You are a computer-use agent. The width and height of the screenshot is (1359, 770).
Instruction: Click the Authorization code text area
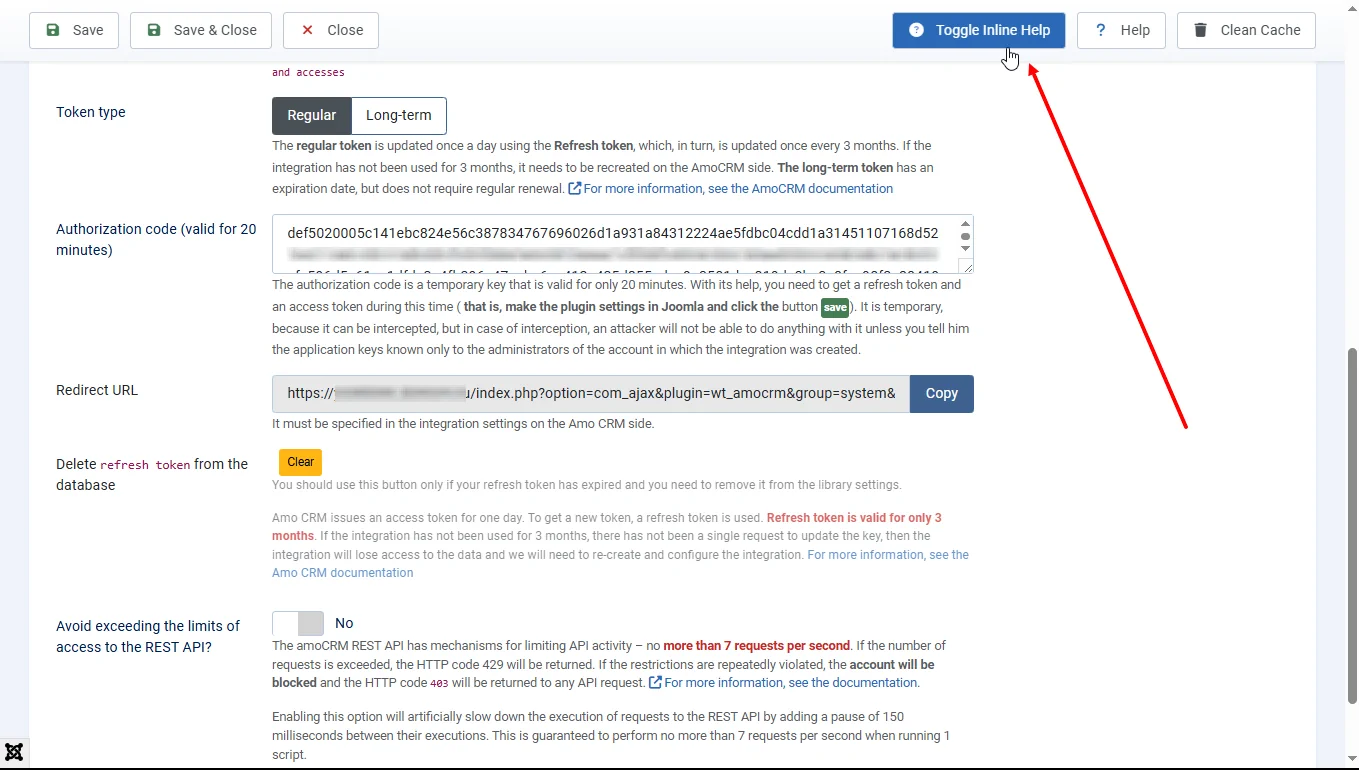coord(612,244)
